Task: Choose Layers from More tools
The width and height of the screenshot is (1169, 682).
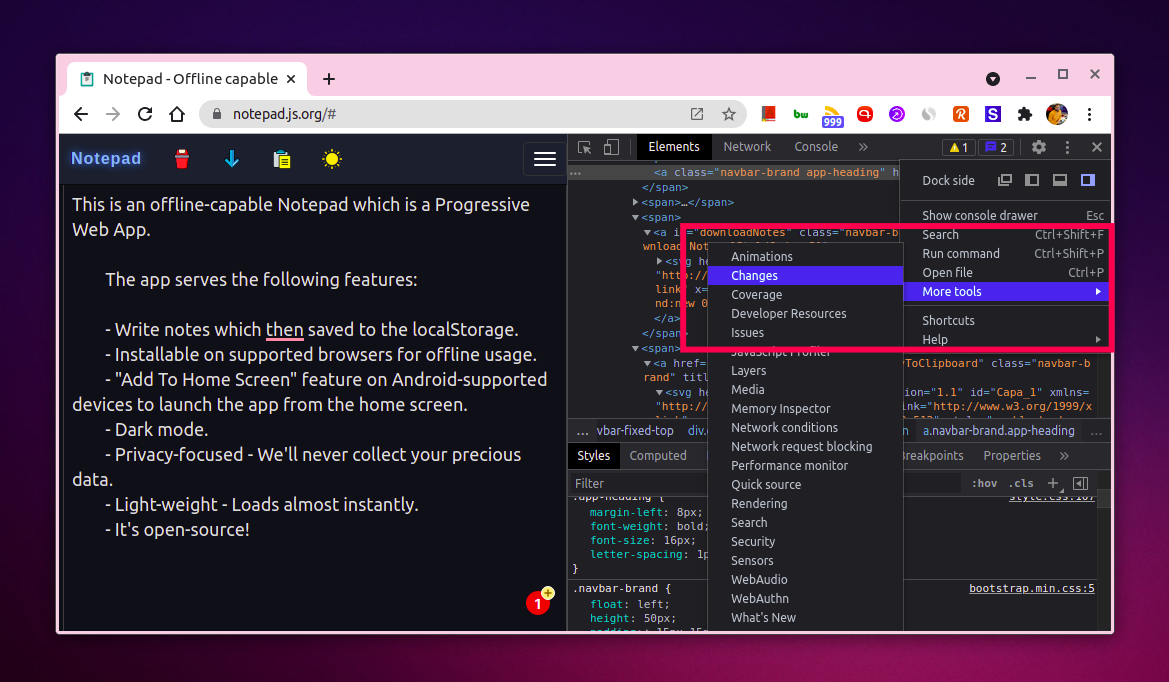Action: 805,370
